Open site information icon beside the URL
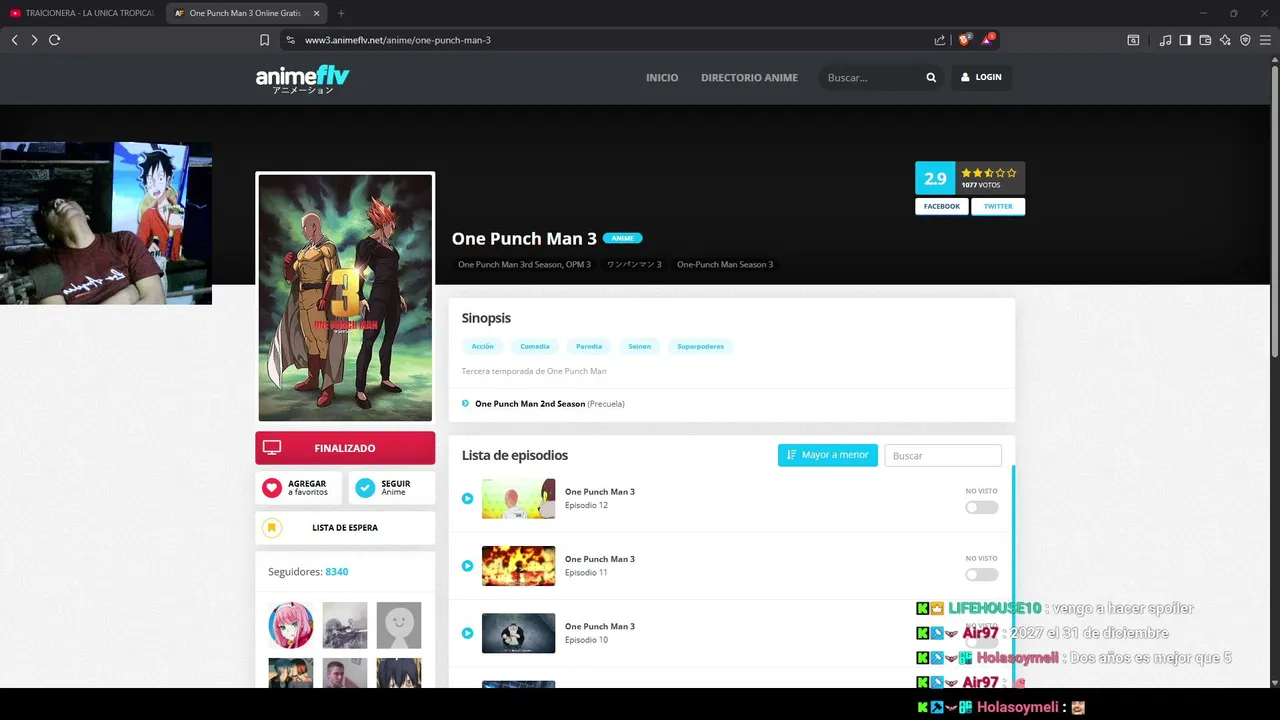 click(x=290, y=40)
